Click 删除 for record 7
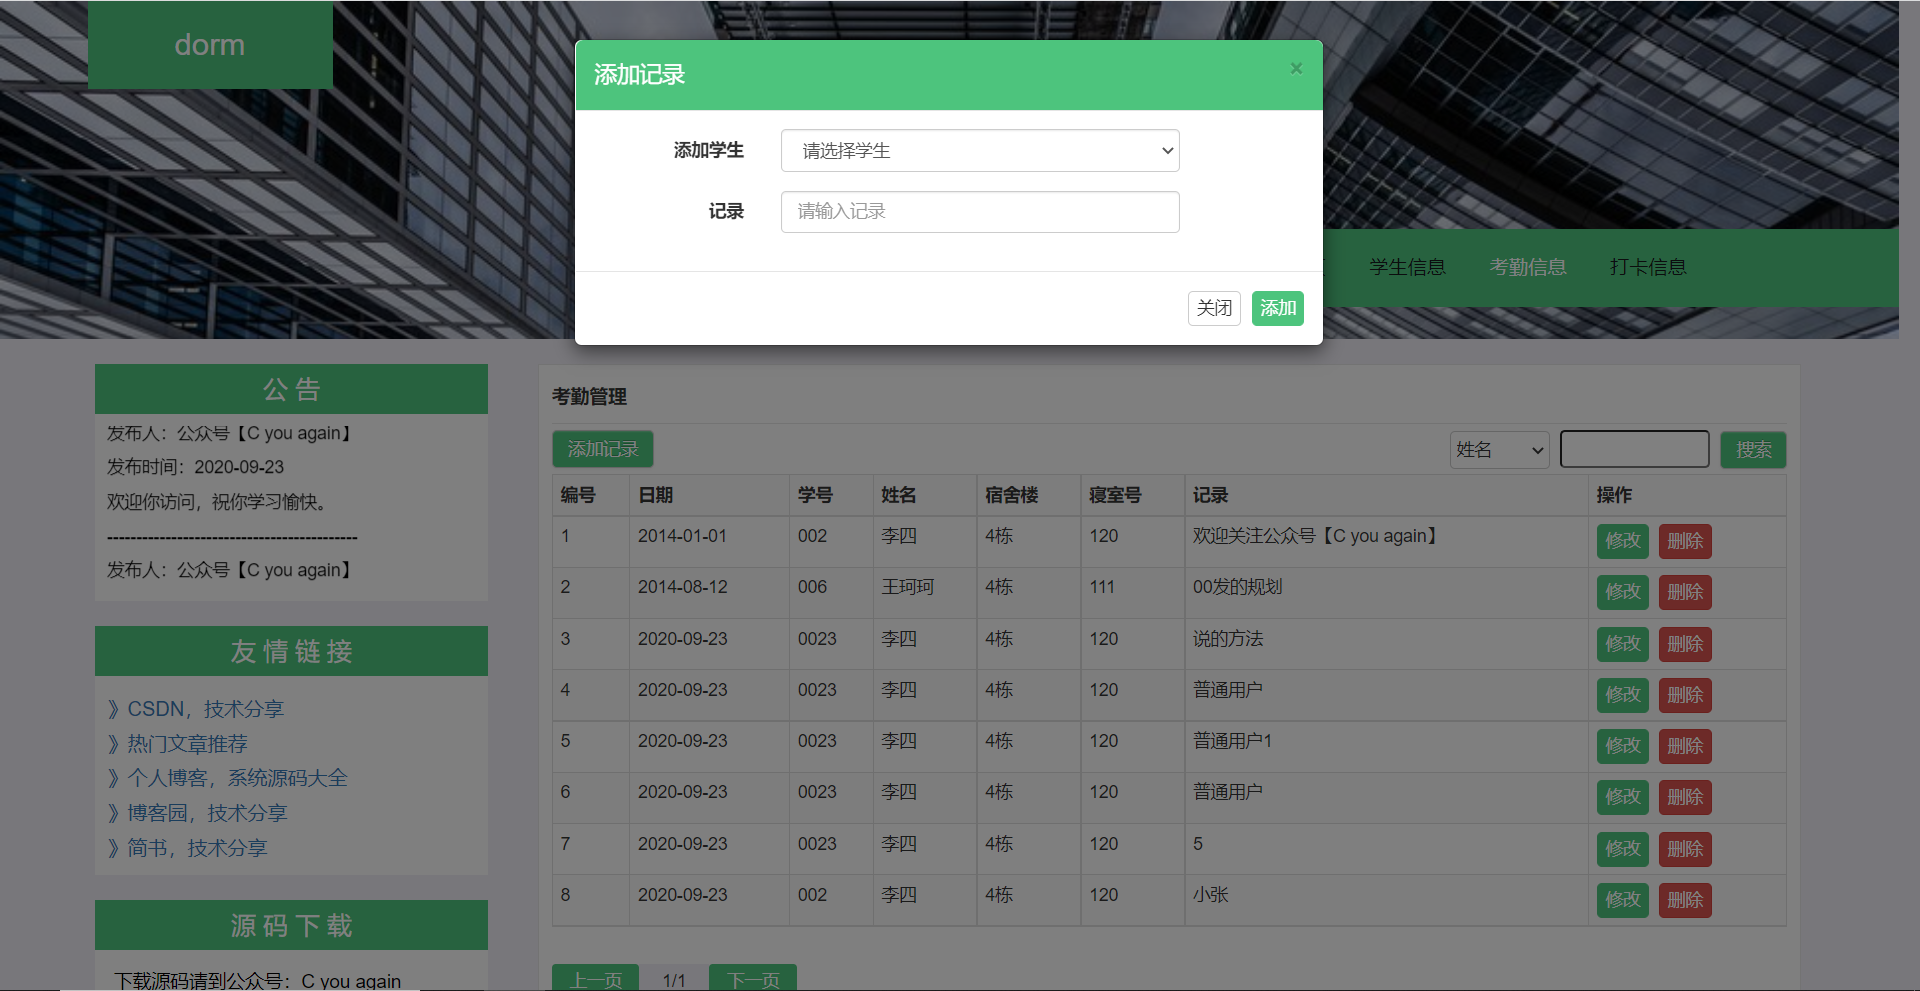 point(1685,849)
